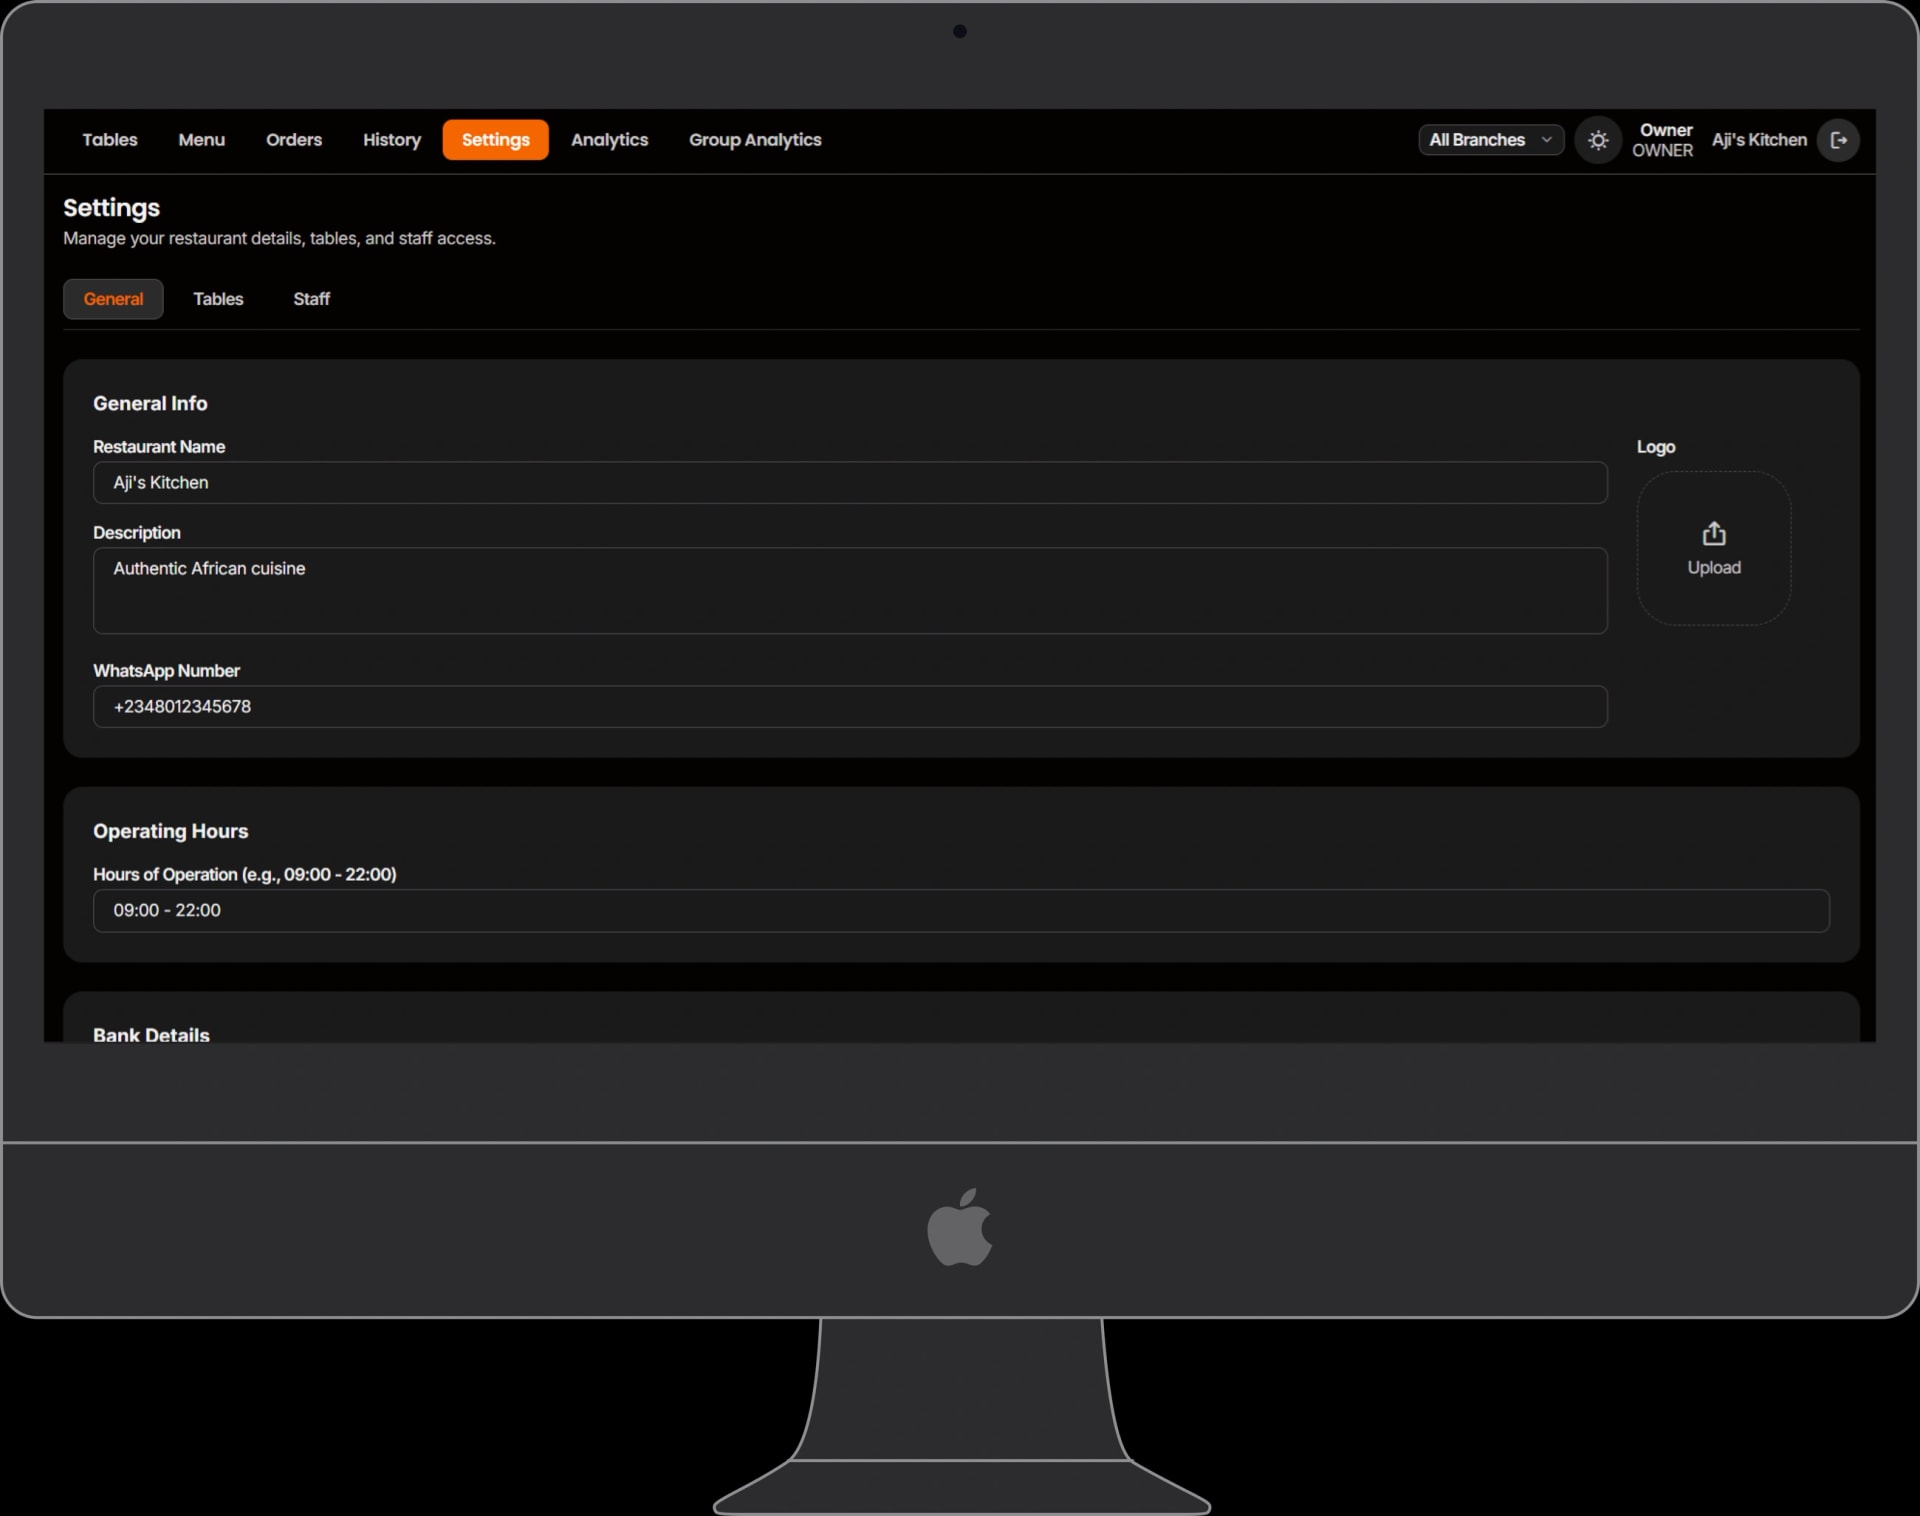The height and width of the screenshot is (1516, 1920).
Task: Click the Aji's Kitchen header name
Action: 1759,140
